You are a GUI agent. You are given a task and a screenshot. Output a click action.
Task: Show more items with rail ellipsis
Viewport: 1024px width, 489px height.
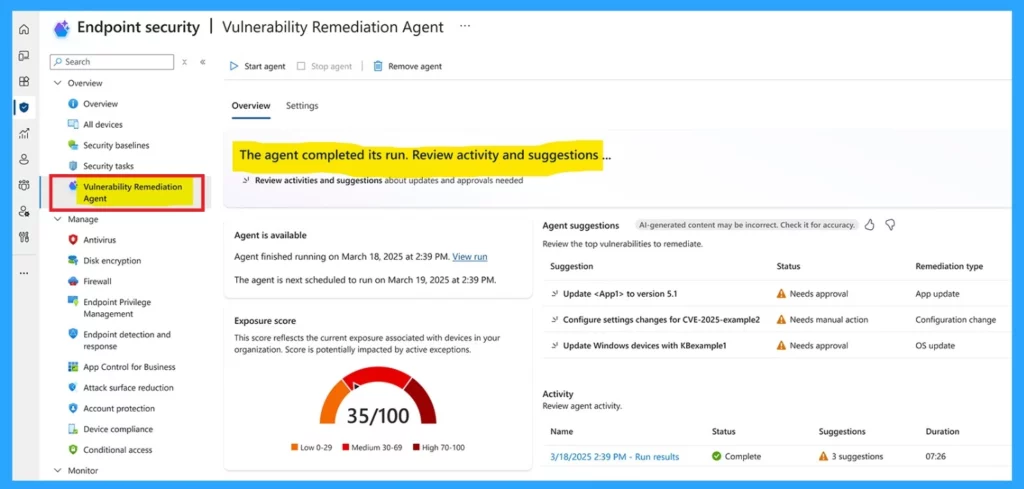click(x=24, y=273)
